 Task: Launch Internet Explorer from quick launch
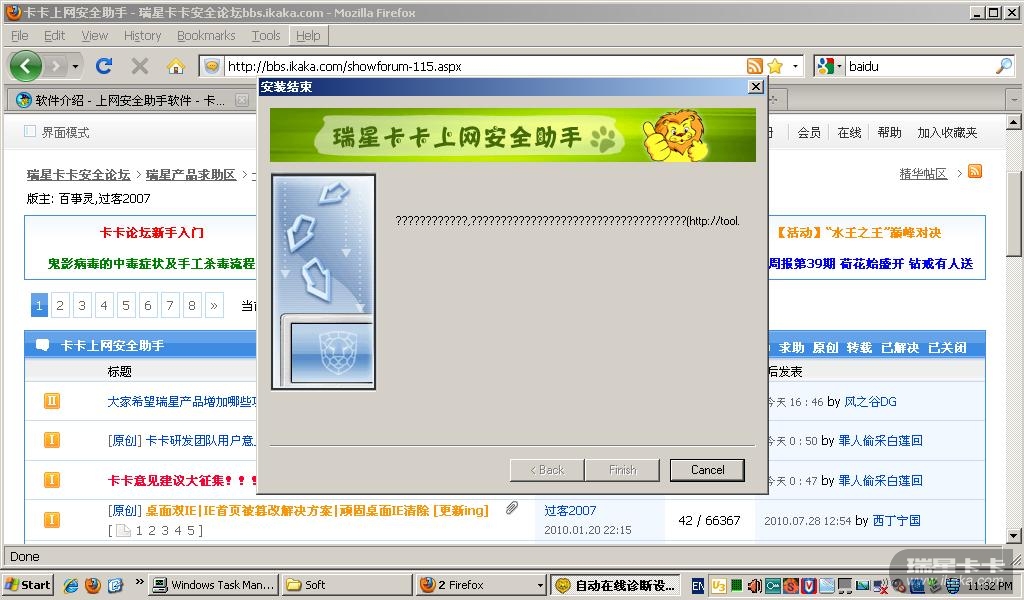click(x=71, y=585)
